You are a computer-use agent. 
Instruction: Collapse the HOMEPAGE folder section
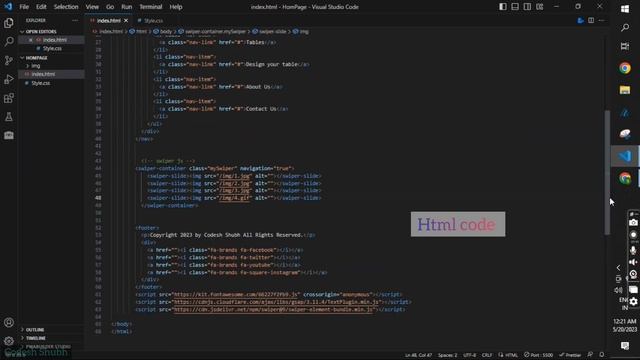[x=51, y=58]
